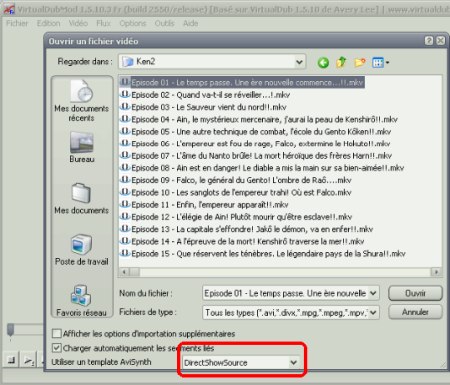The width and height of the screenshot is (450, 385).
Task: Select Episode 12 - L'élégie de Ain
Action: (x=236, y=217)
